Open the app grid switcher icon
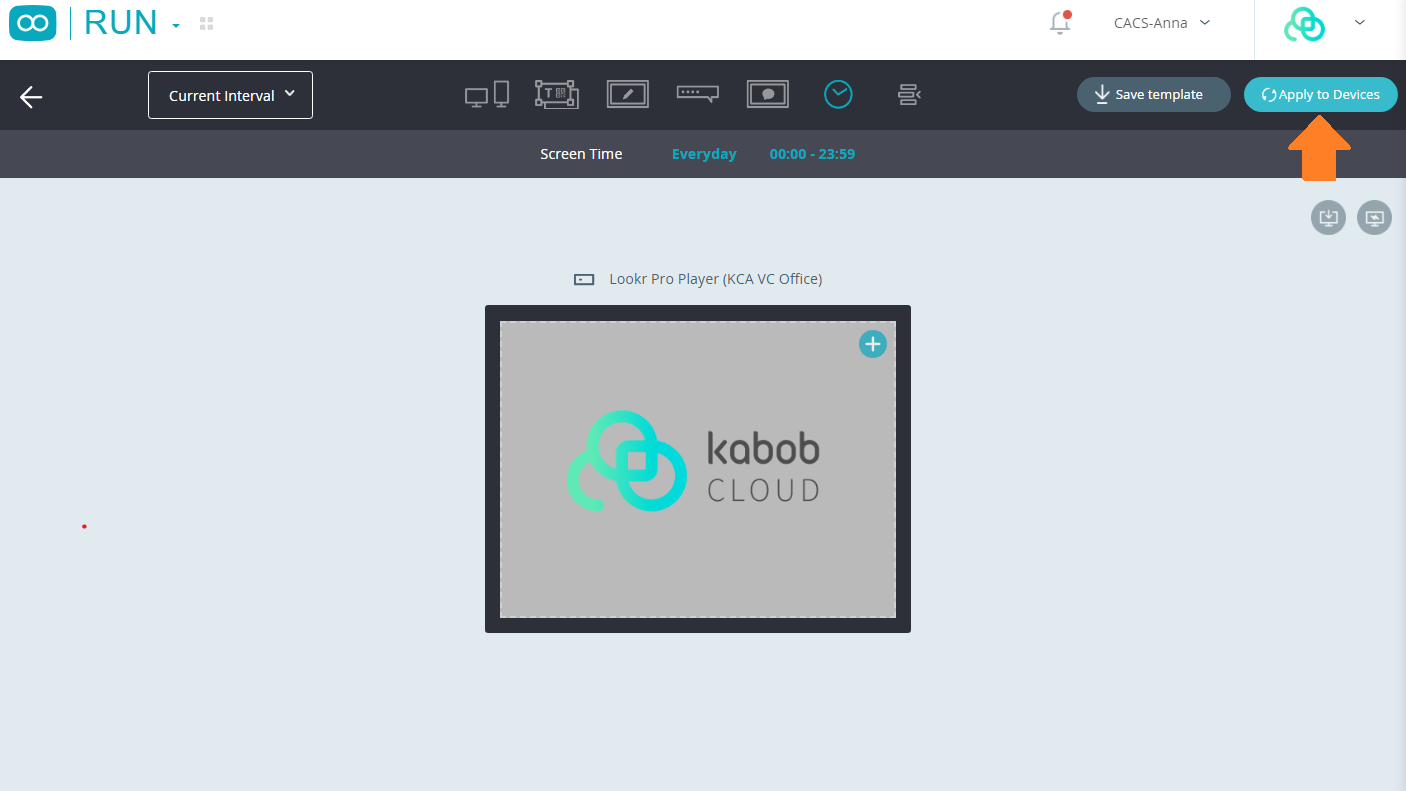 click(x=207, y=23)
